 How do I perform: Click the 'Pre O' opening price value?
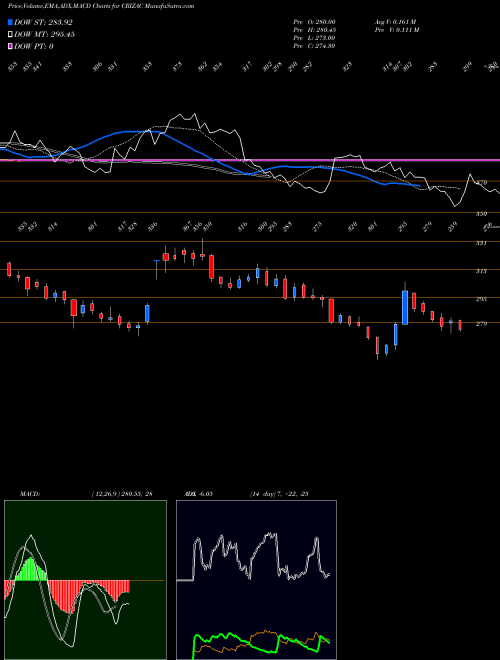point(314,22)
